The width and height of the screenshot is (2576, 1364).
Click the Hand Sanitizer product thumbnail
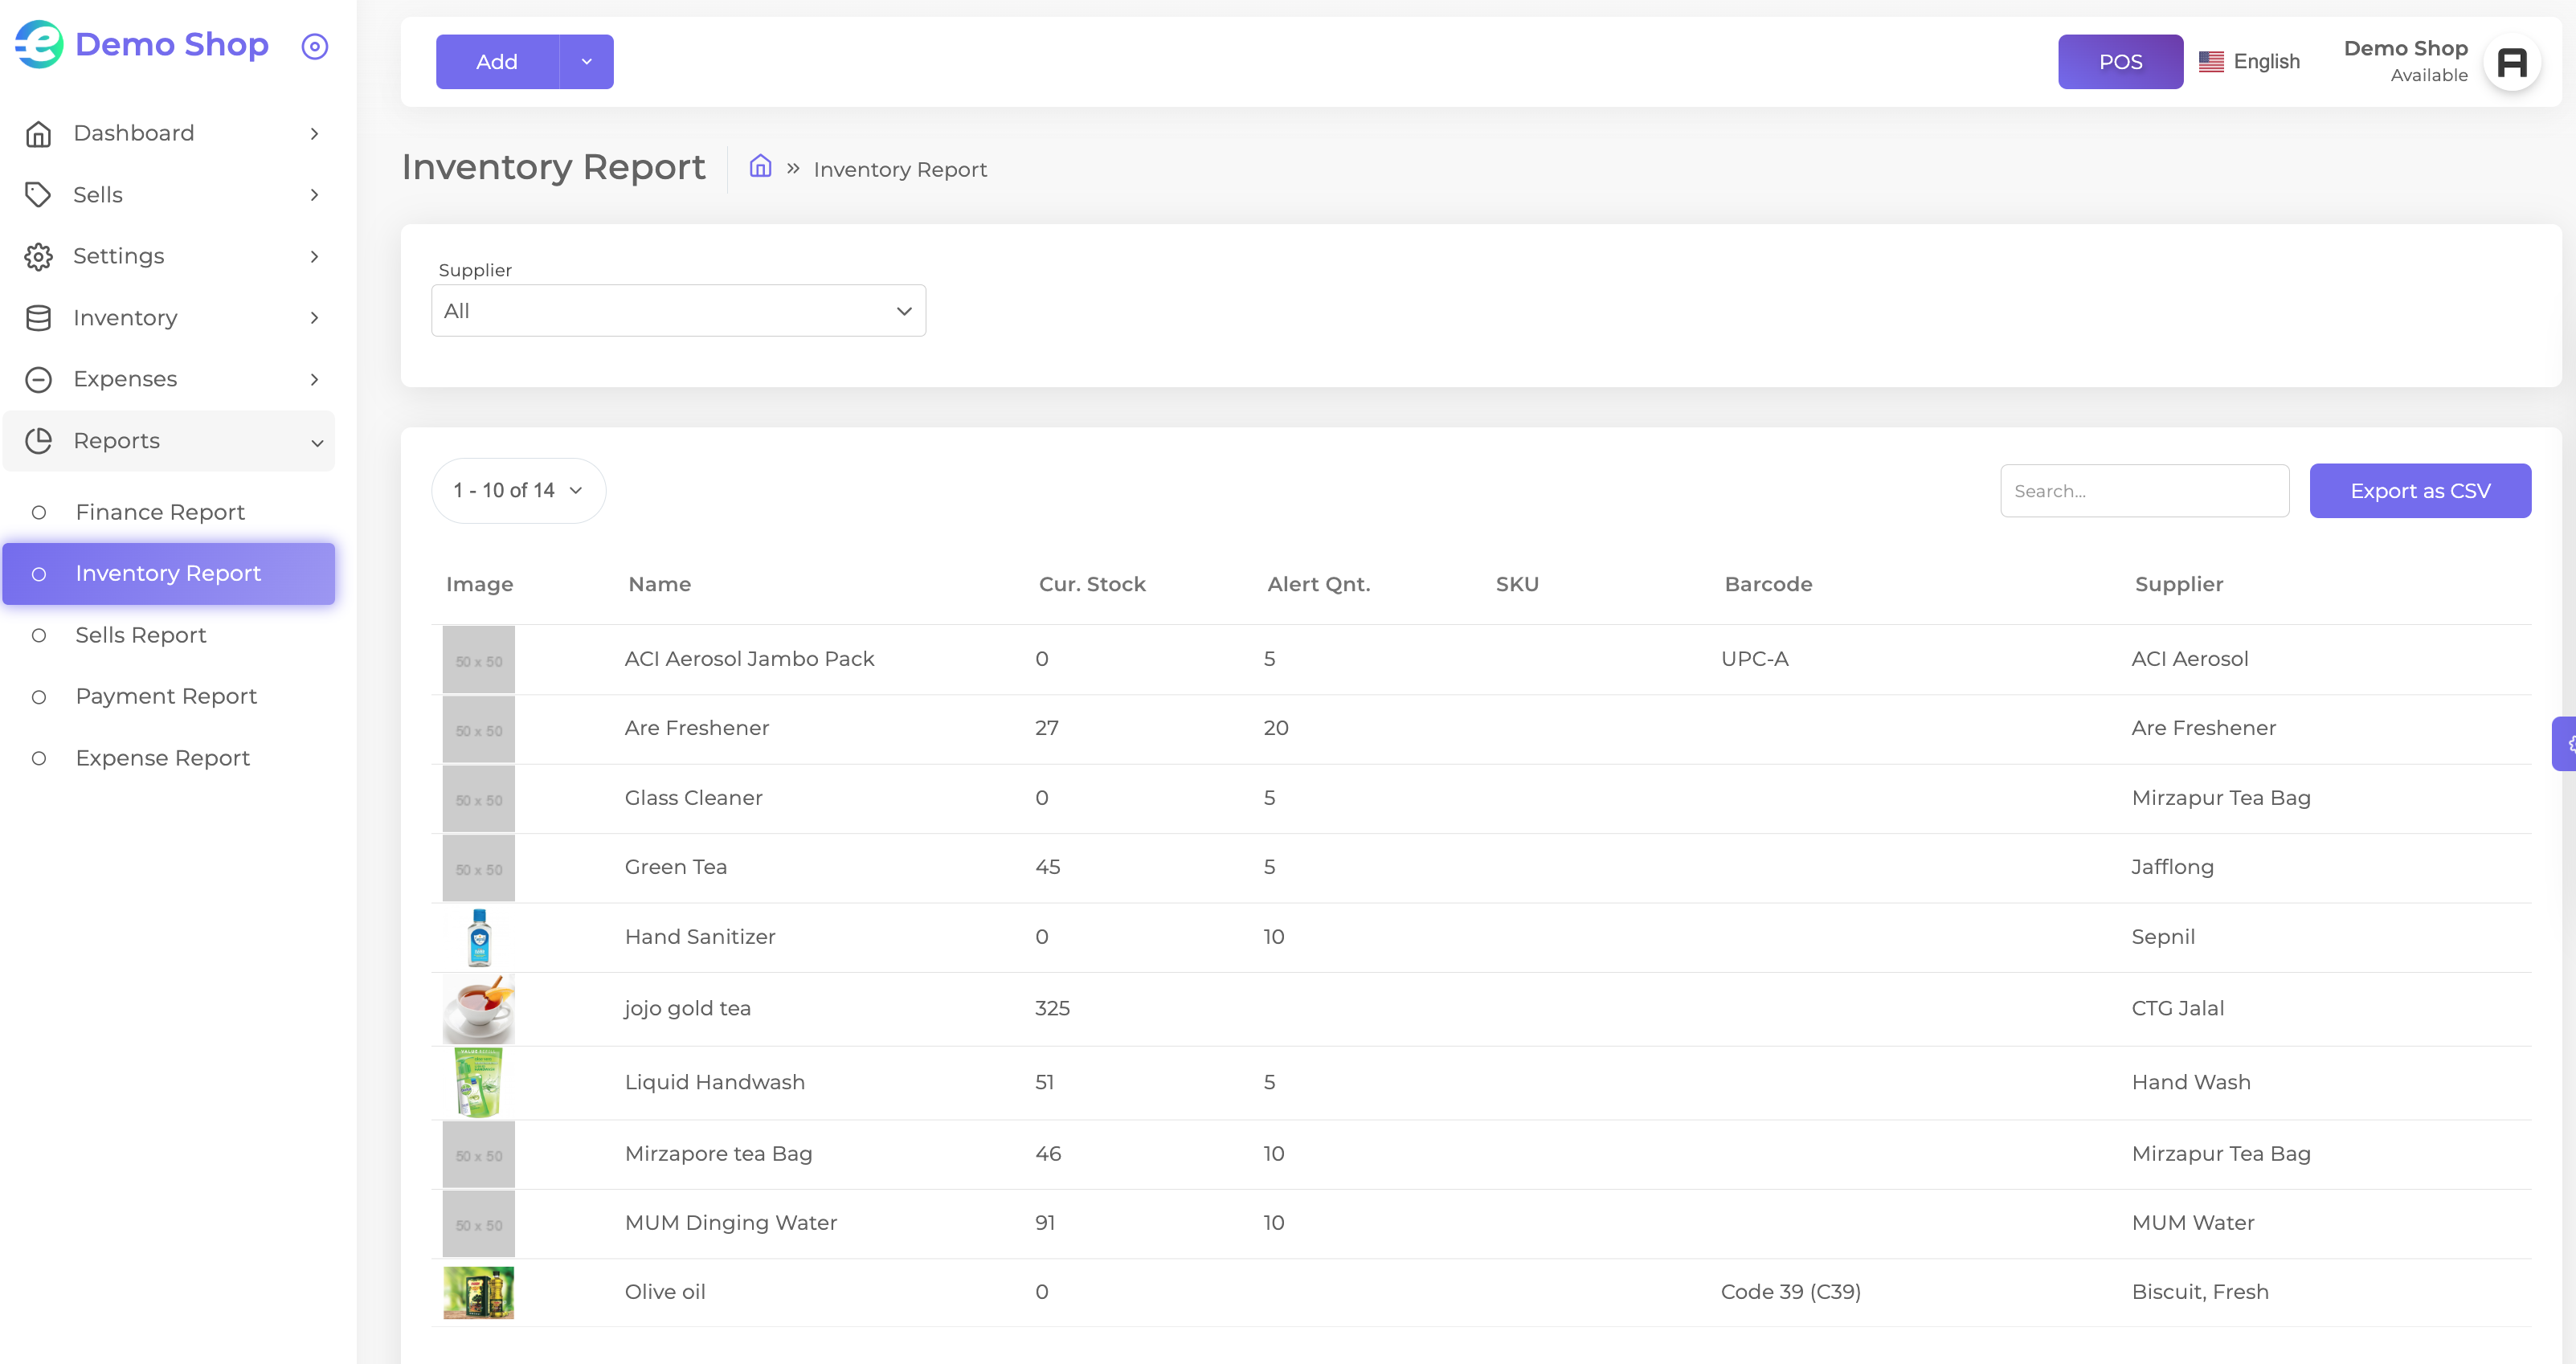tap(479, 937)
